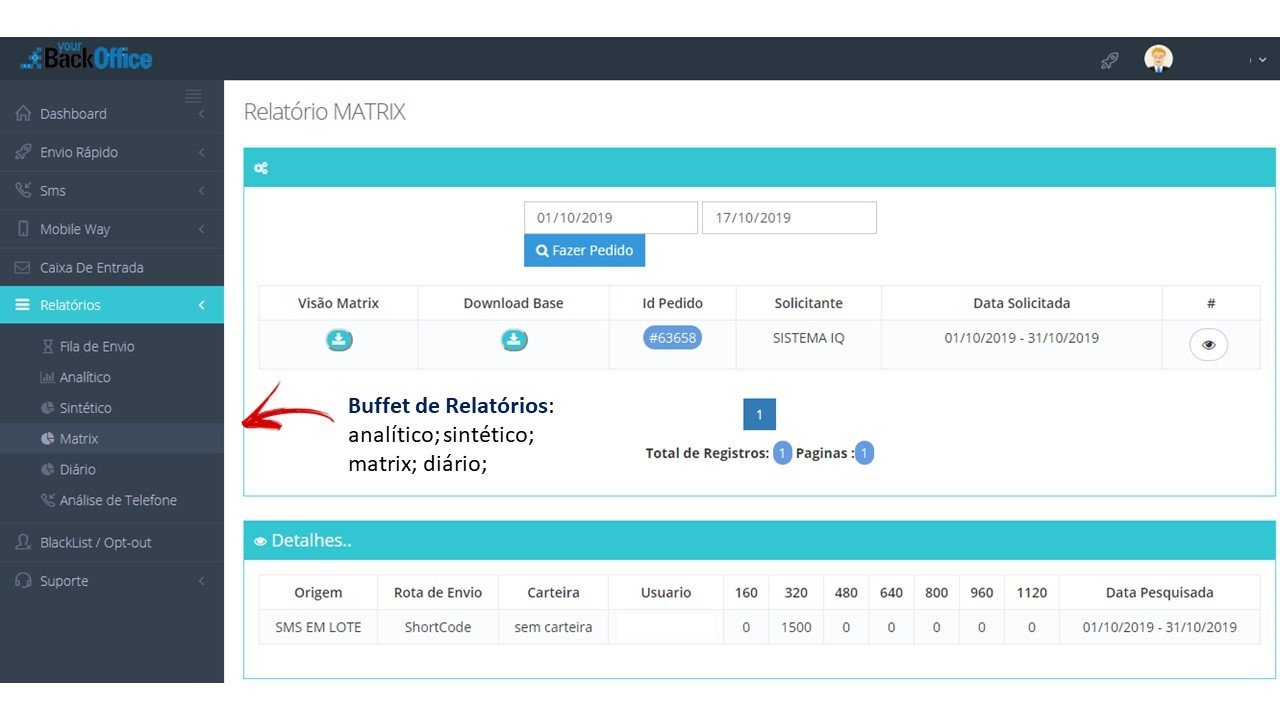Click the BlackList user icon
This screenshot has height=720, width=1280.
(x=23, y=542)
